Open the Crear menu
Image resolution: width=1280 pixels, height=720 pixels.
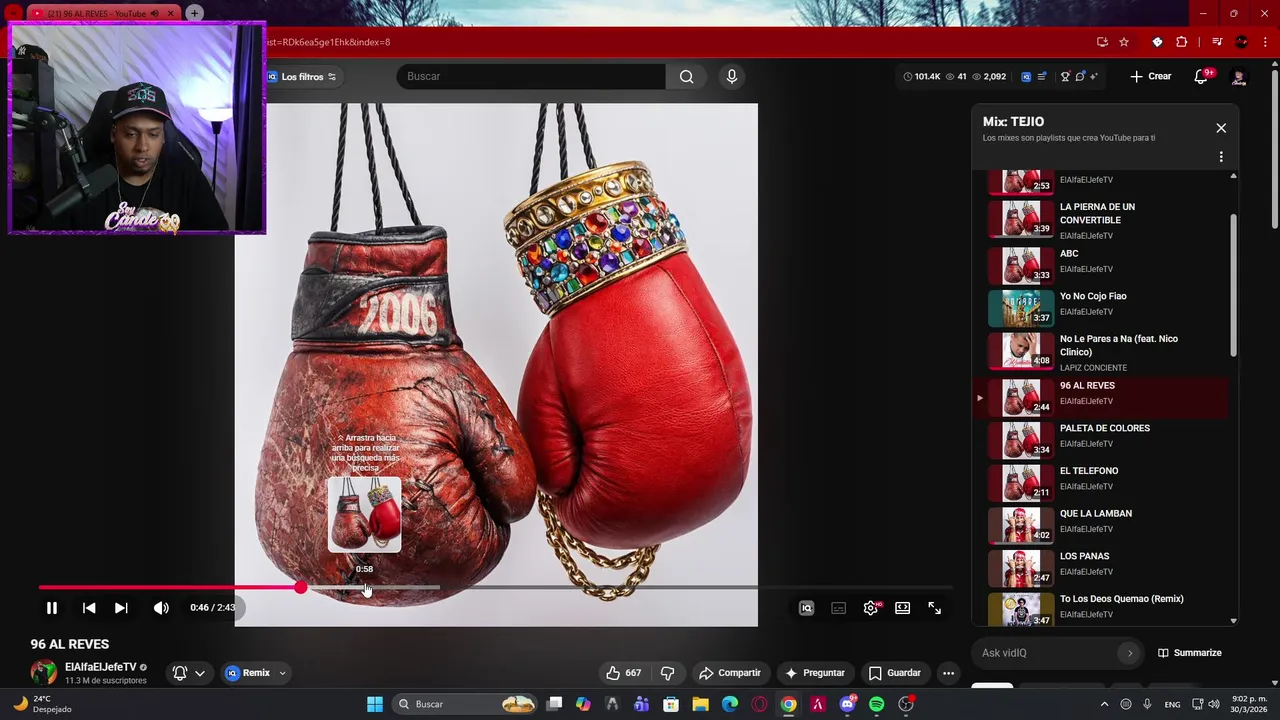point(1150,76)
